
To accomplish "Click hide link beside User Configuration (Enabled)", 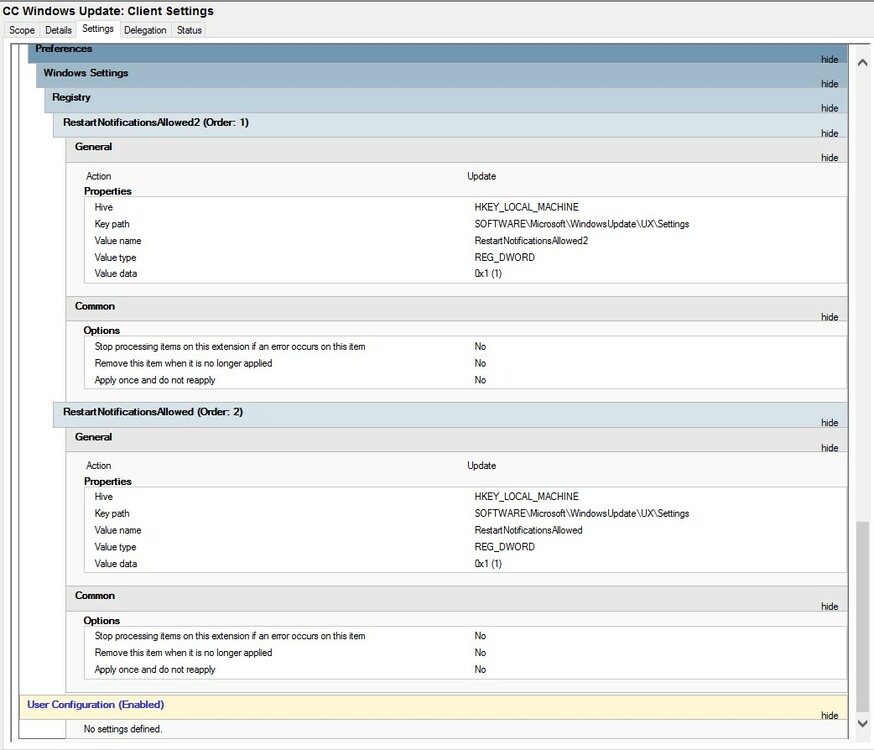I will pyautogui.click(x=829, y=716).
